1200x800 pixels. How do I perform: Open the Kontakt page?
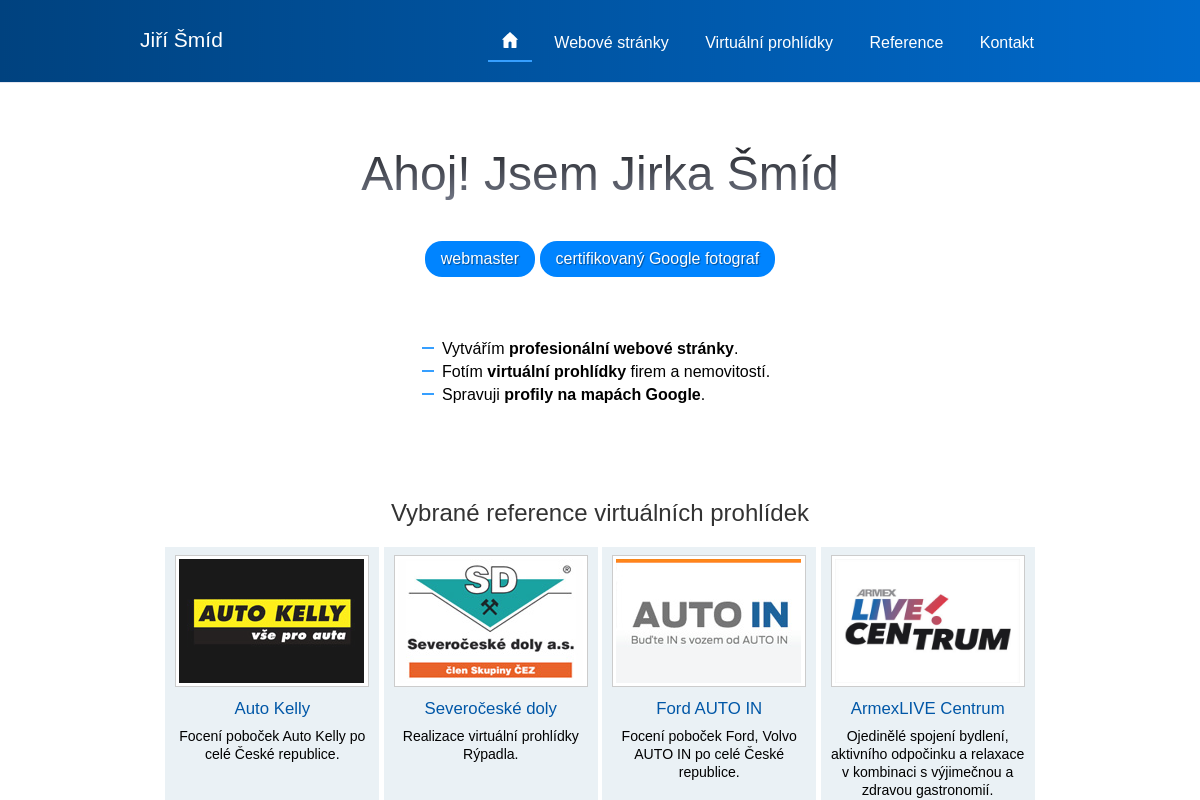coord(1007,42)
